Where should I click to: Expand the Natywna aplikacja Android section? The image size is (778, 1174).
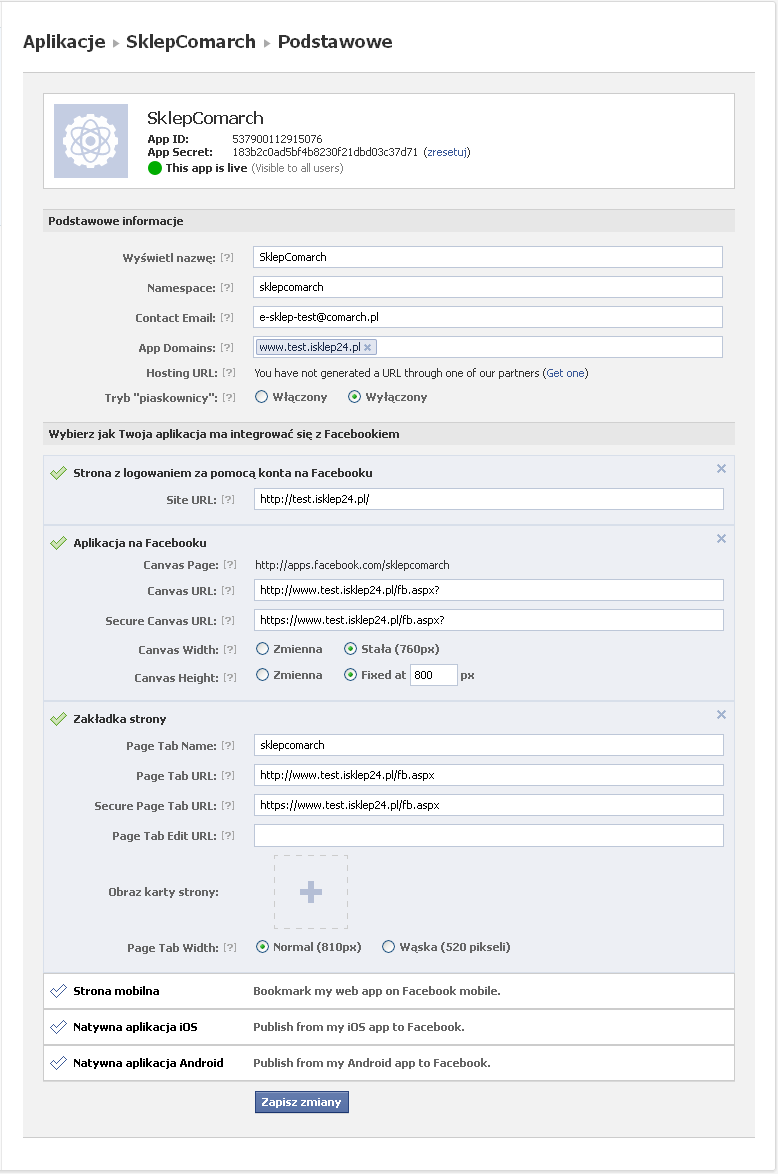[x=389, y=1062]
